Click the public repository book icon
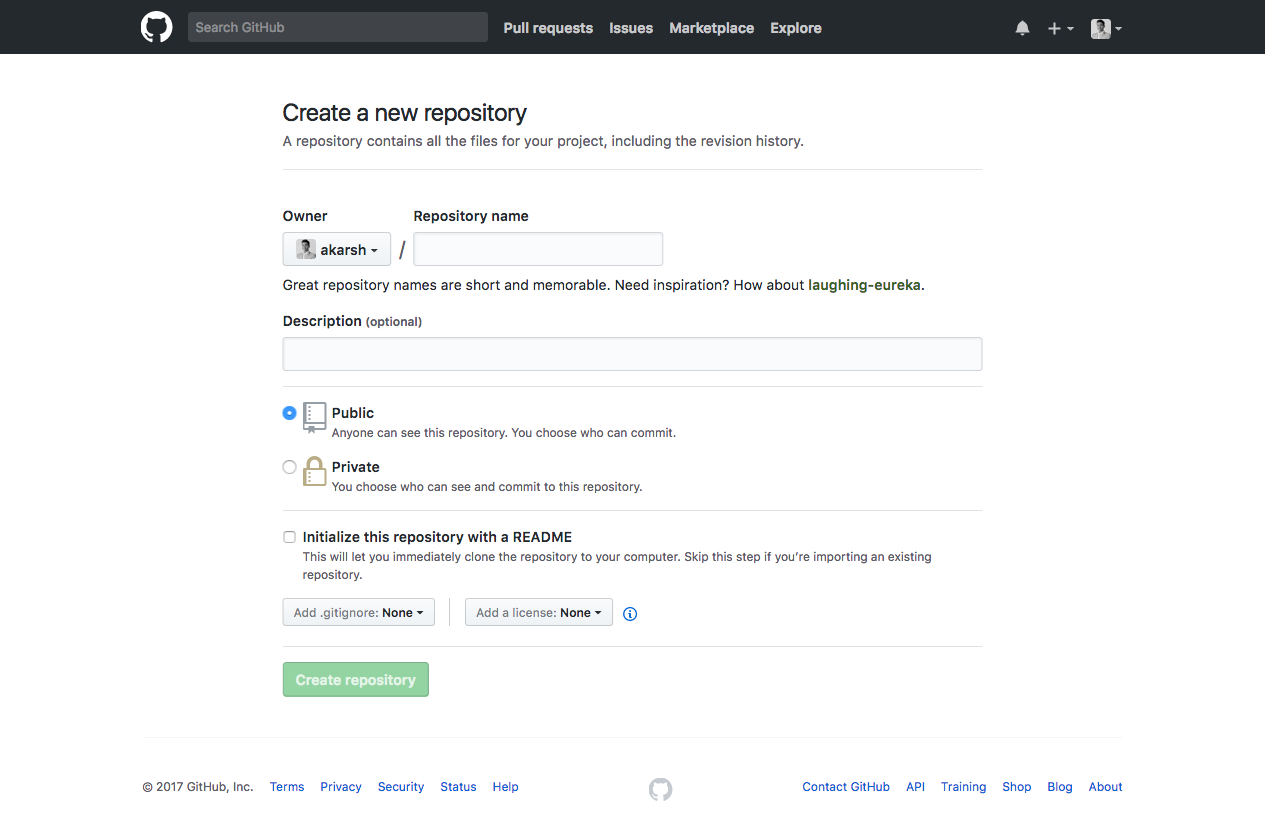1265x828 pixels. pos(315,417)
